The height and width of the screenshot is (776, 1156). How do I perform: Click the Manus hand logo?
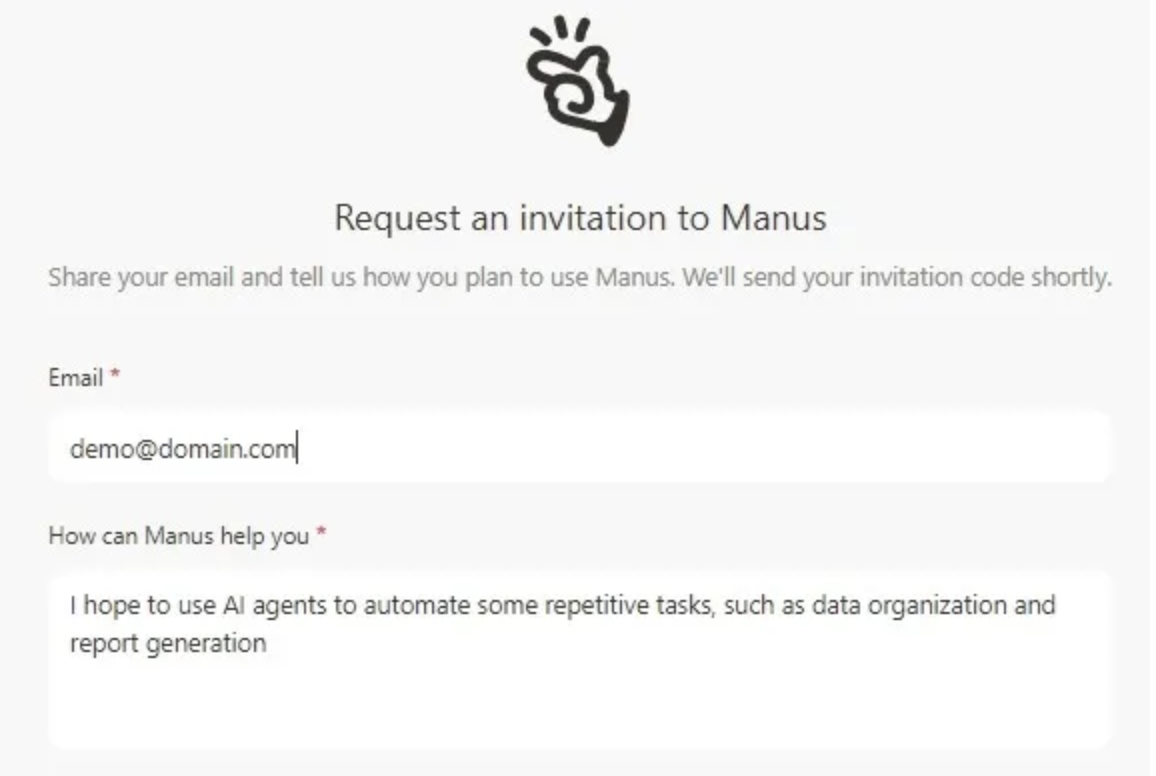click(x=578, y=80)
